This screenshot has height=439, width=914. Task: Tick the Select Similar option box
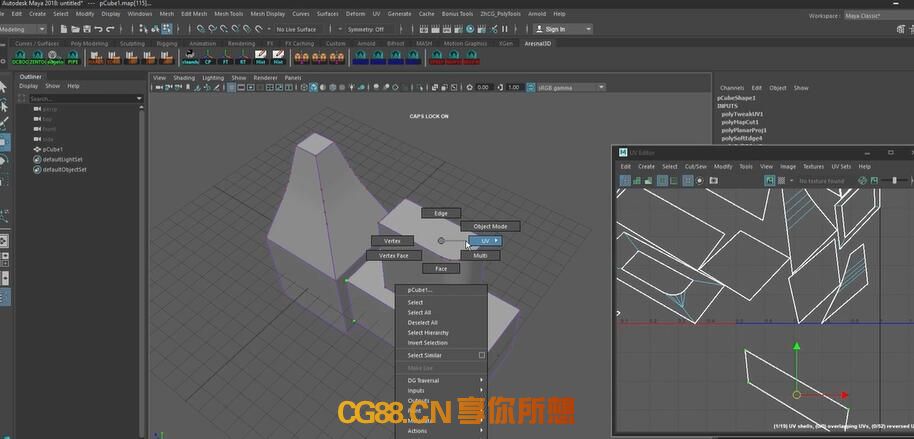[x=482, y=355]
